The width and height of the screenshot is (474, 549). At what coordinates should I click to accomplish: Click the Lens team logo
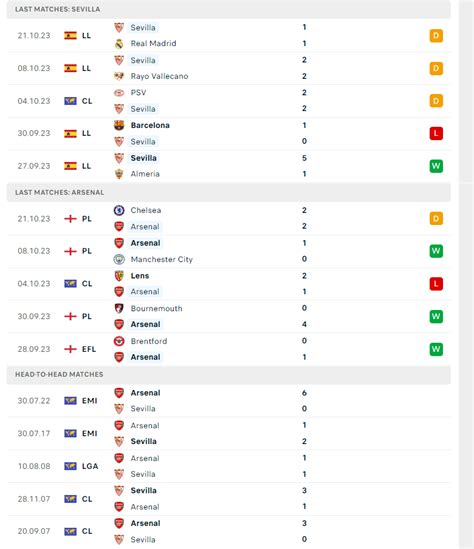click(119, 276)
